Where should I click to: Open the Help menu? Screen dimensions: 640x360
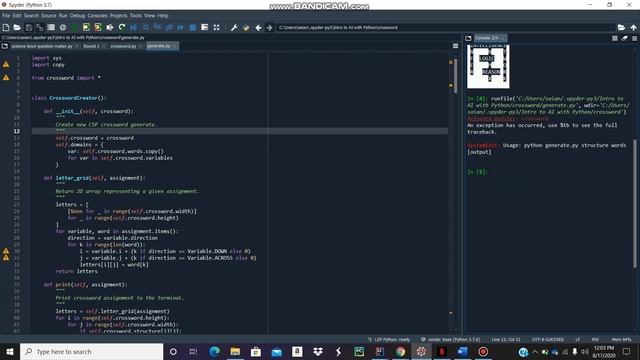pos(163,16)
